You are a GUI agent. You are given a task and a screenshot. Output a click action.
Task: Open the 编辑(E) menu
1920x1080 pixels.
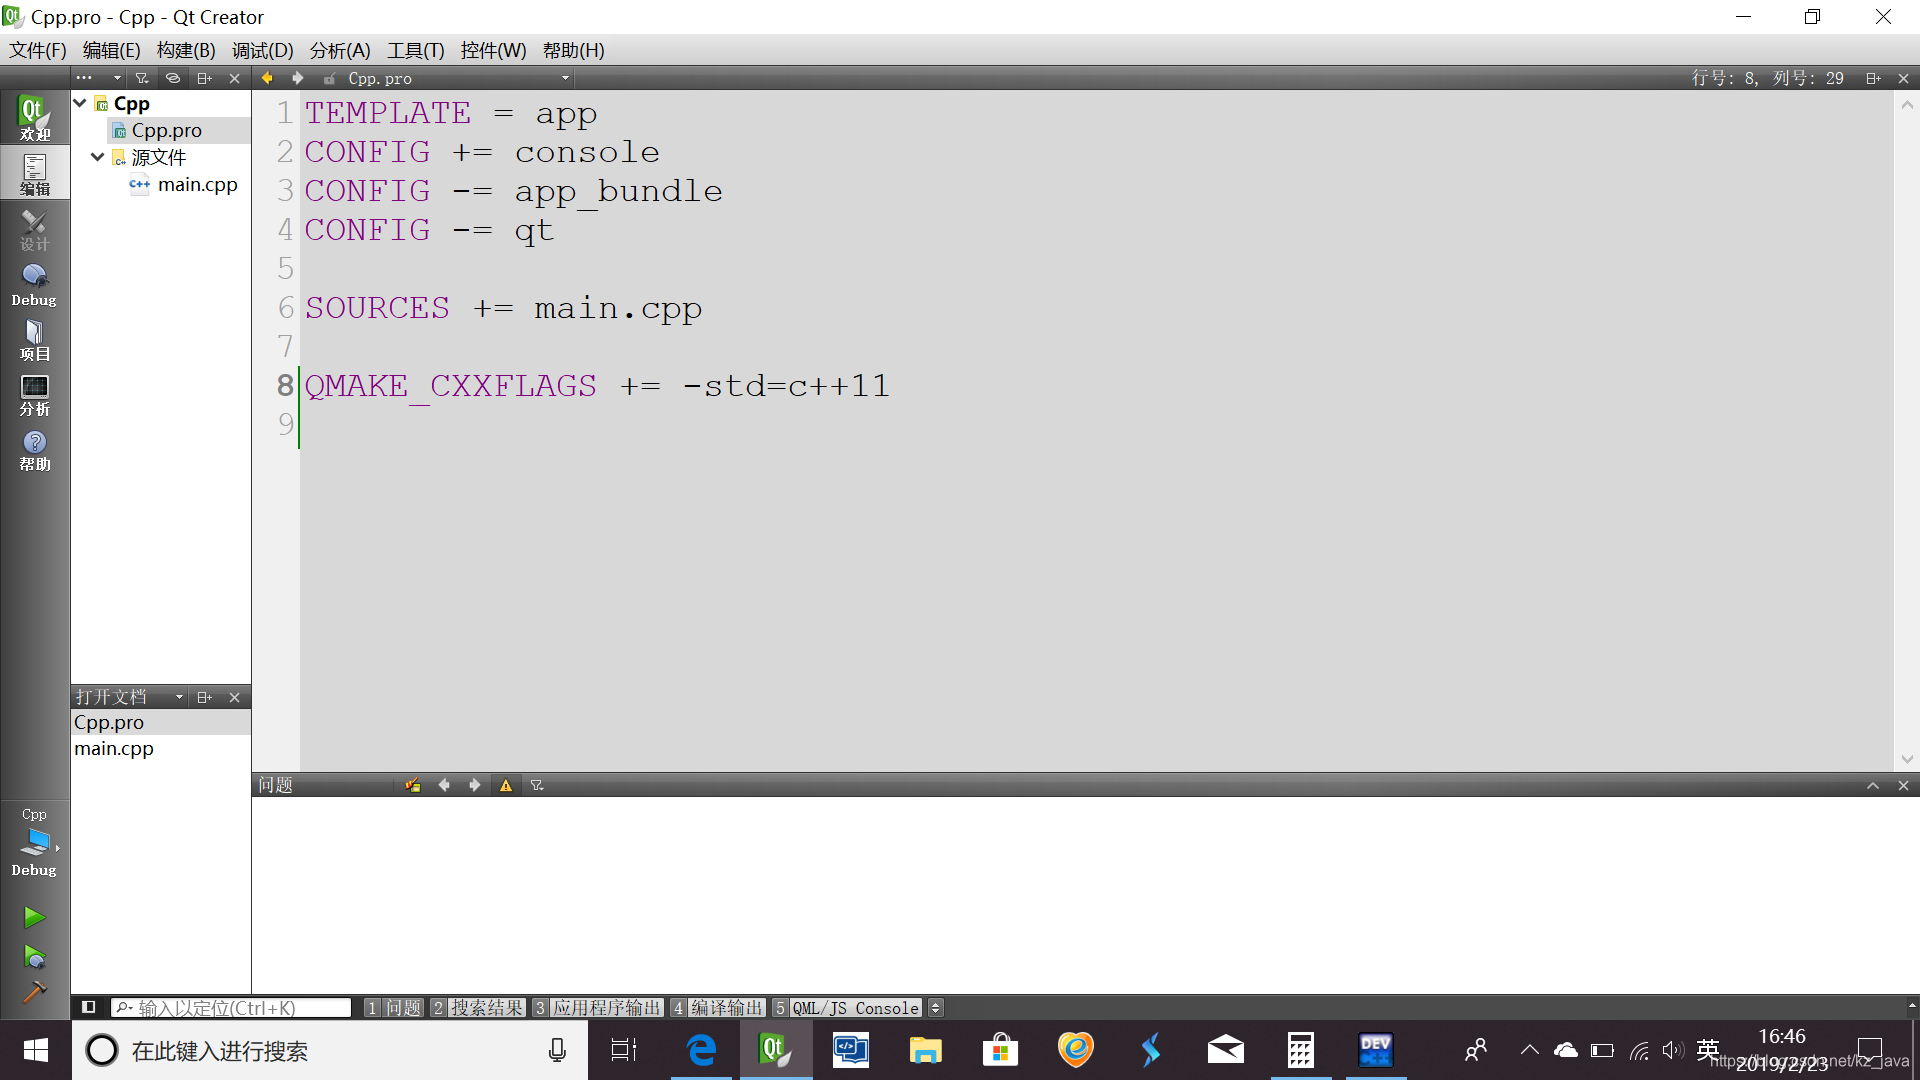(x=112, y=50)
